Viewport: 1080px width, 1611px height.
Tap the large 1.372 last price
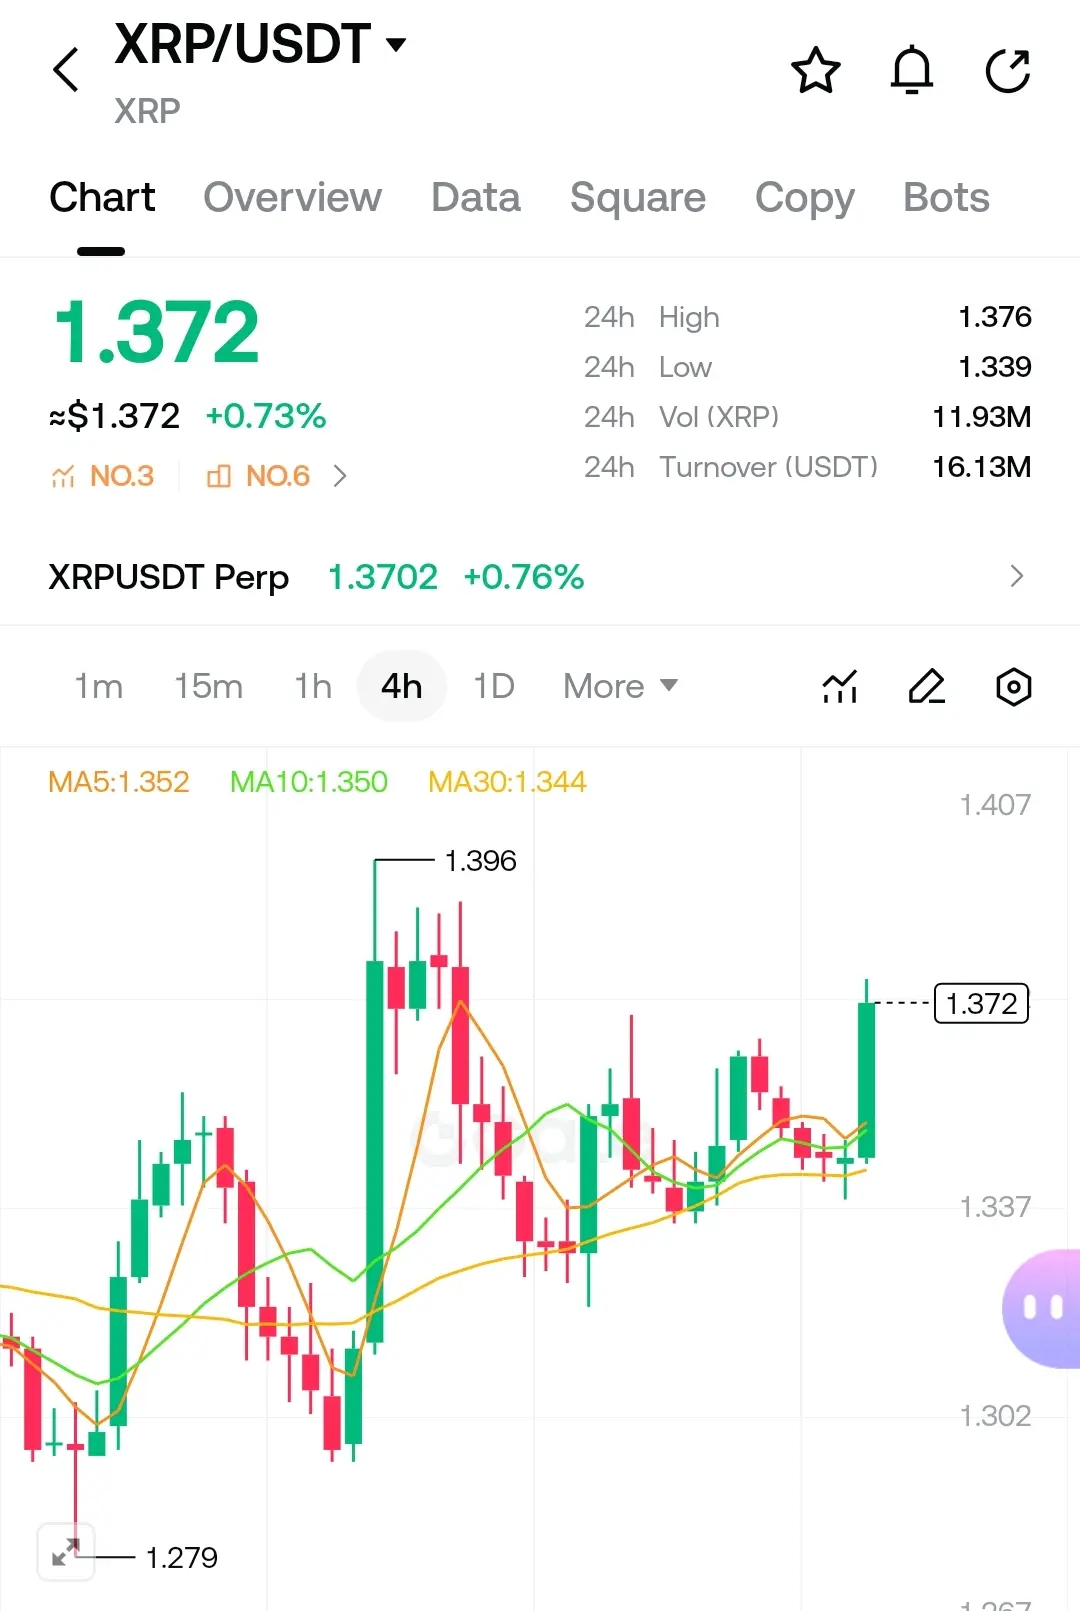pyautogui.click(x=156, y=332)
